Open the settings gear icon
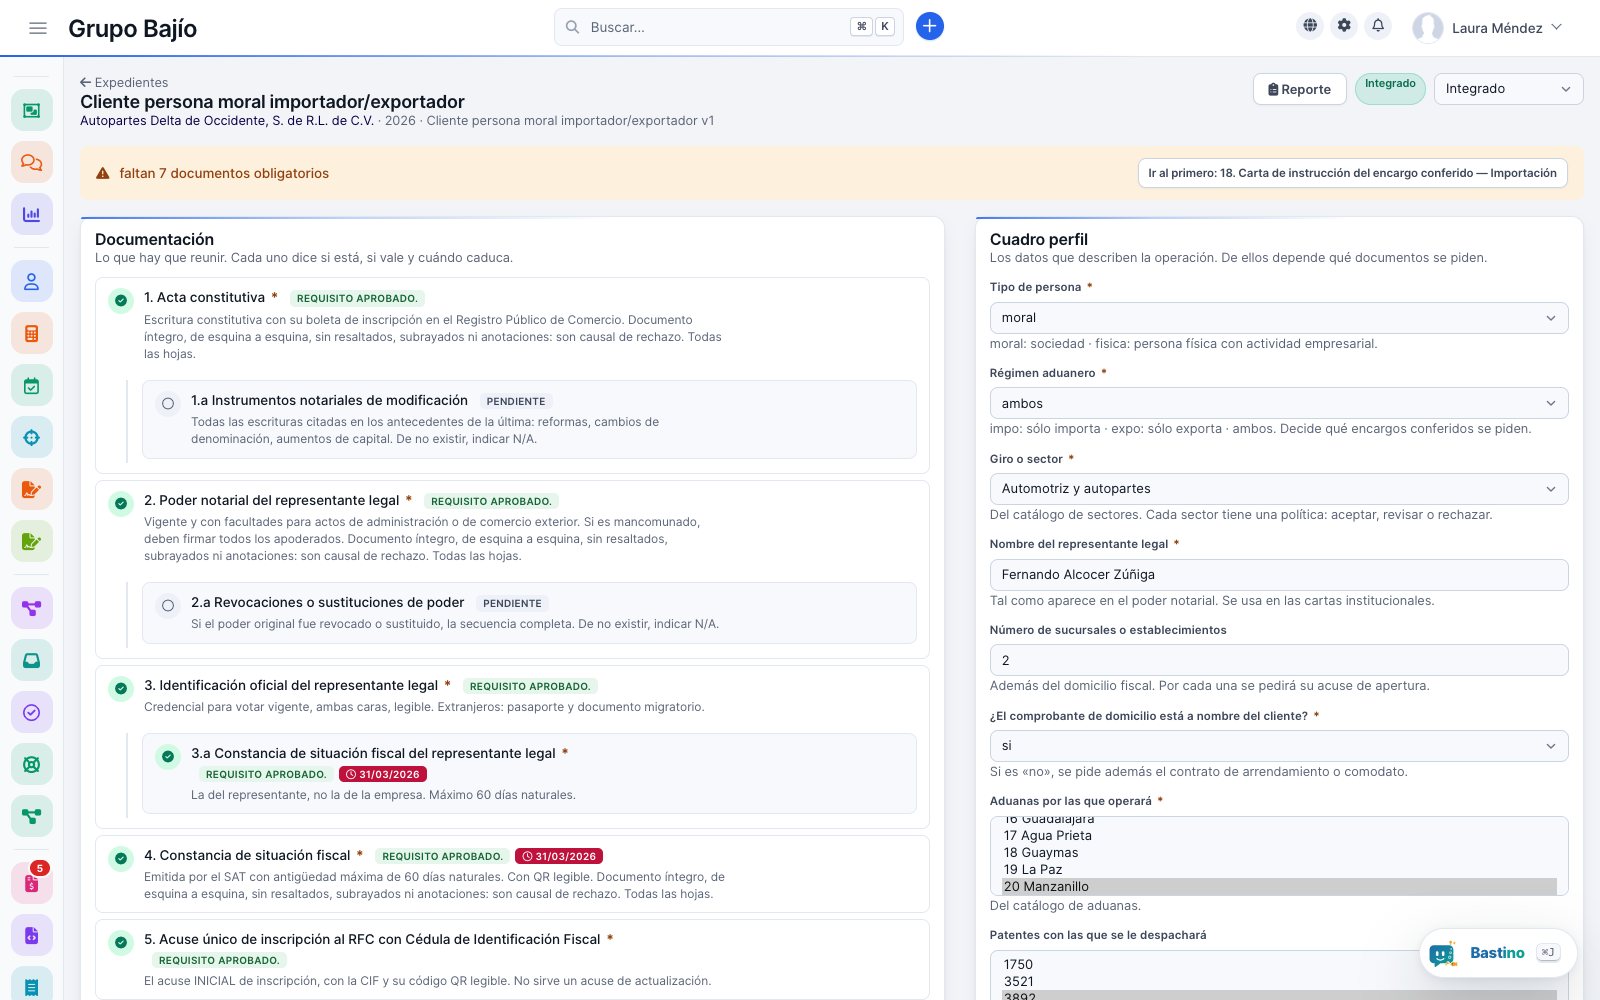The width and height of the screenshot is (1600, 1000). pos(1344,26)
